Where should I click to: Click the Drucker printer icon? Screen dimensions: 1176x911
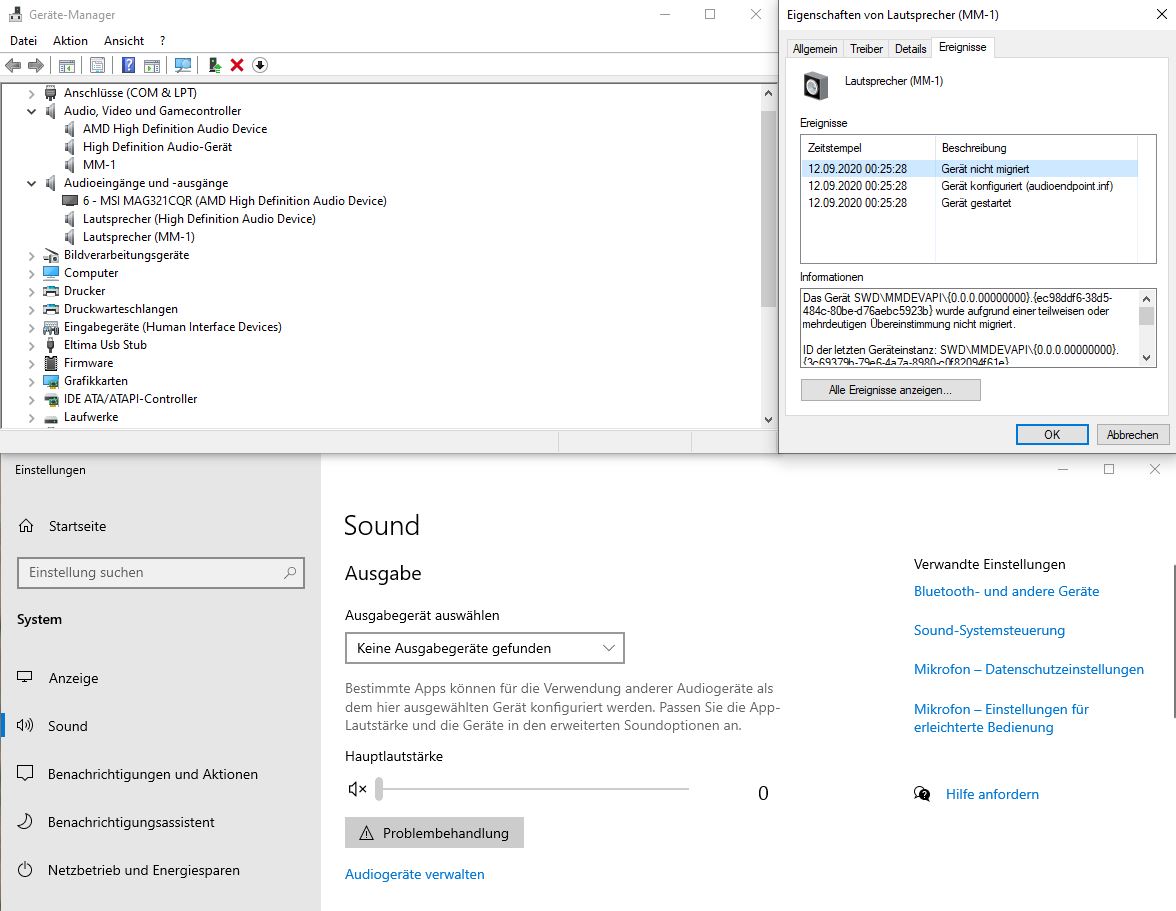(x=51, y=291)
